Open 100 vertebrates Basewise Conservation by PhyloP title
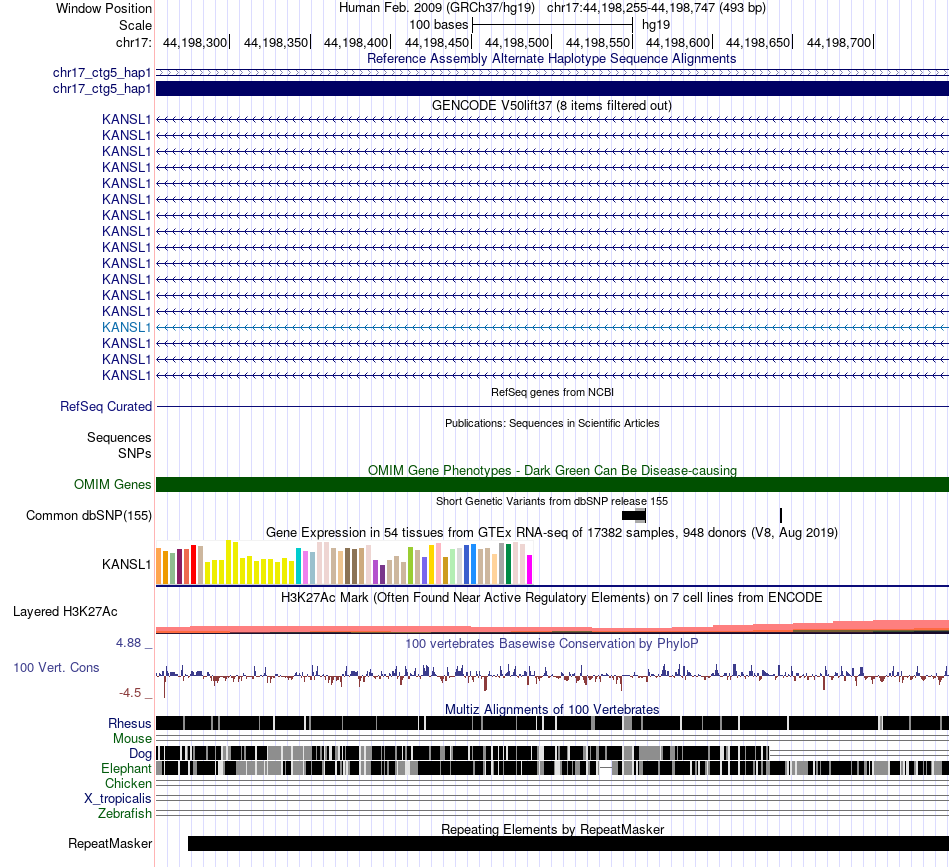 click(x=552, y=643)
